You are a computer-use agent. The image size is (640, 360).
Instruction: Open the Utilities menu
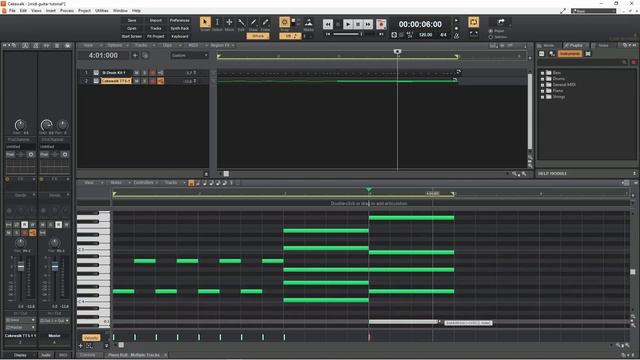(102, 11)
